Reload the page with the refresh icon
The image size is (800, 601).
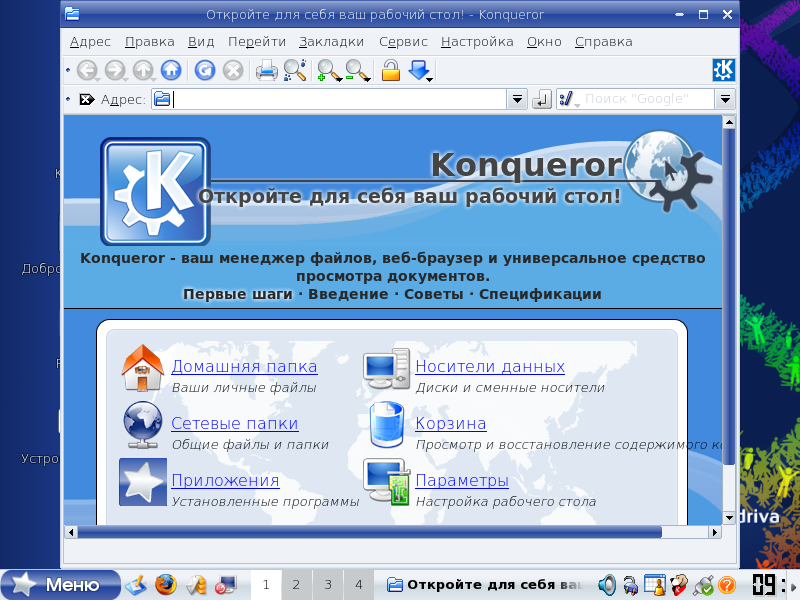[x=205, y=70]
